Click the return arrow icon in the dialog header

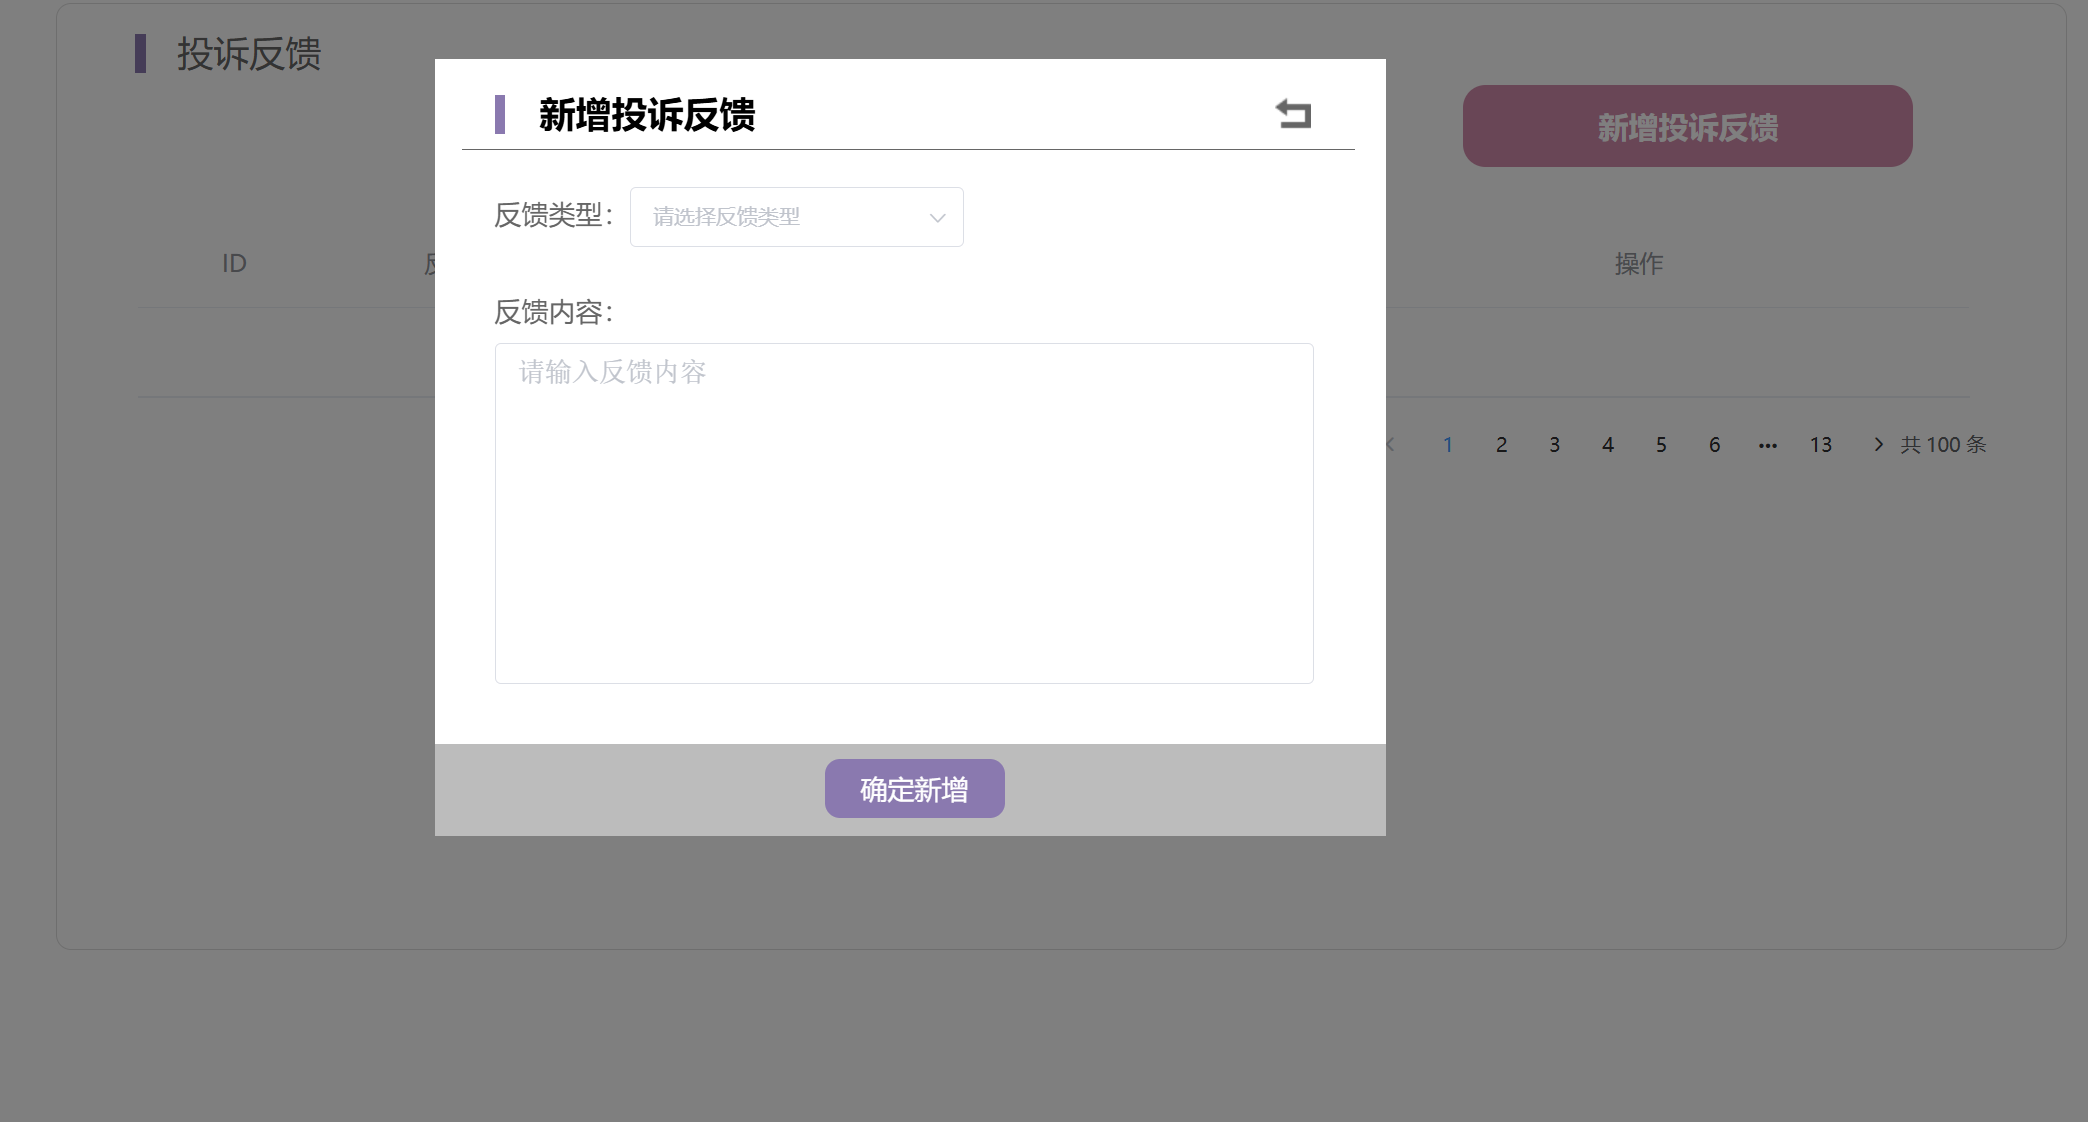coord(1293,114)
